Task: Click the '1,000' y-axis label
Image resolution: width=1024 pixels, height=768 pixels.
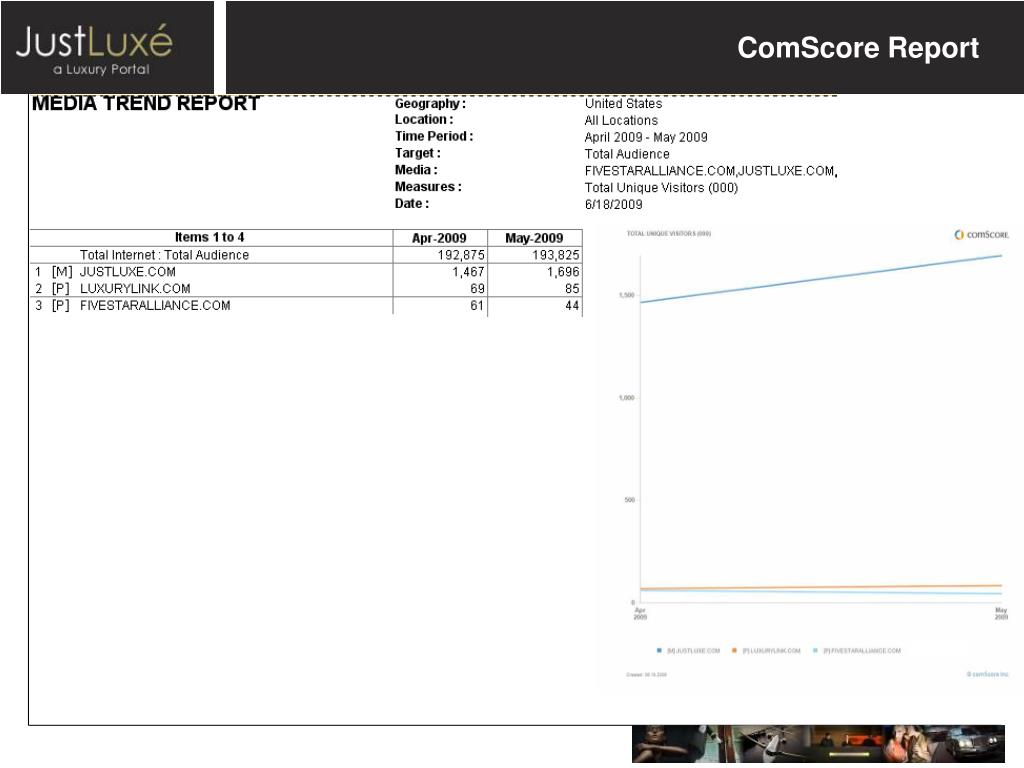Action: tap(626, 398)
